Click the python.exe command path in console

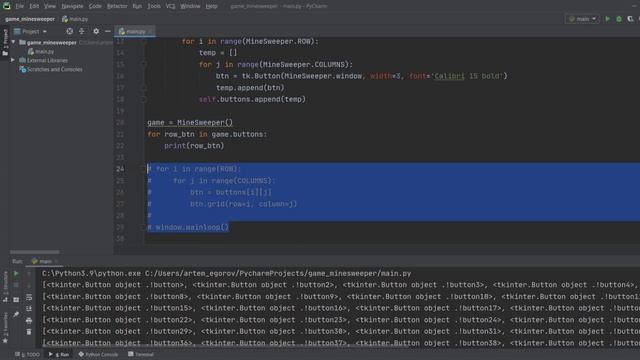click(x=91, y=273)
